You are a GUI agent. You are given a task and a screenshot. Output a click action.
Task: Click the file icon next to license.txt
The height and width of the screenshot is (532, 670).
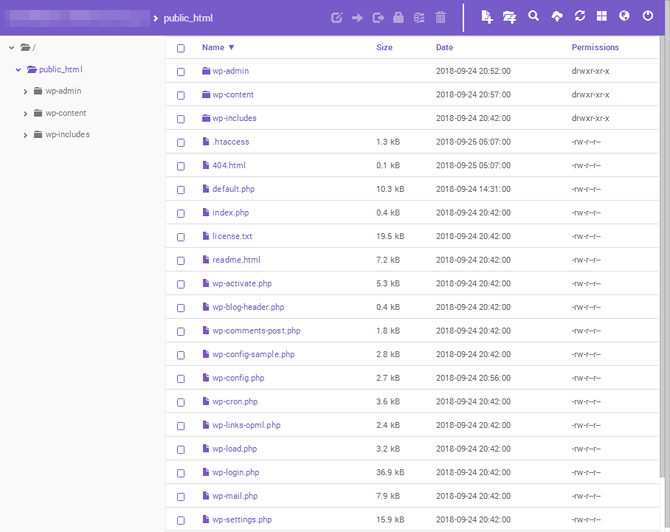pyautogui.click(x=206, y=236)
